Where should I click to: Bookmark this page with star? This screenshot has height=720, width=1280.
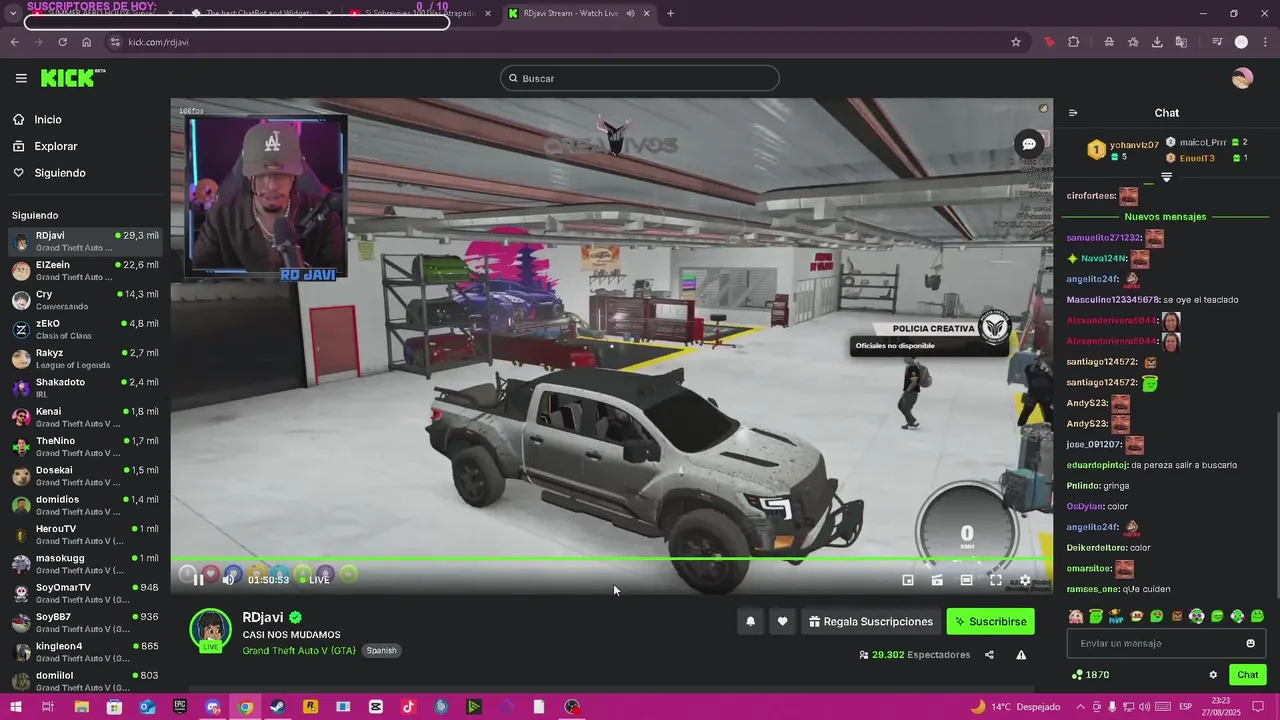tap(1016, 42)
